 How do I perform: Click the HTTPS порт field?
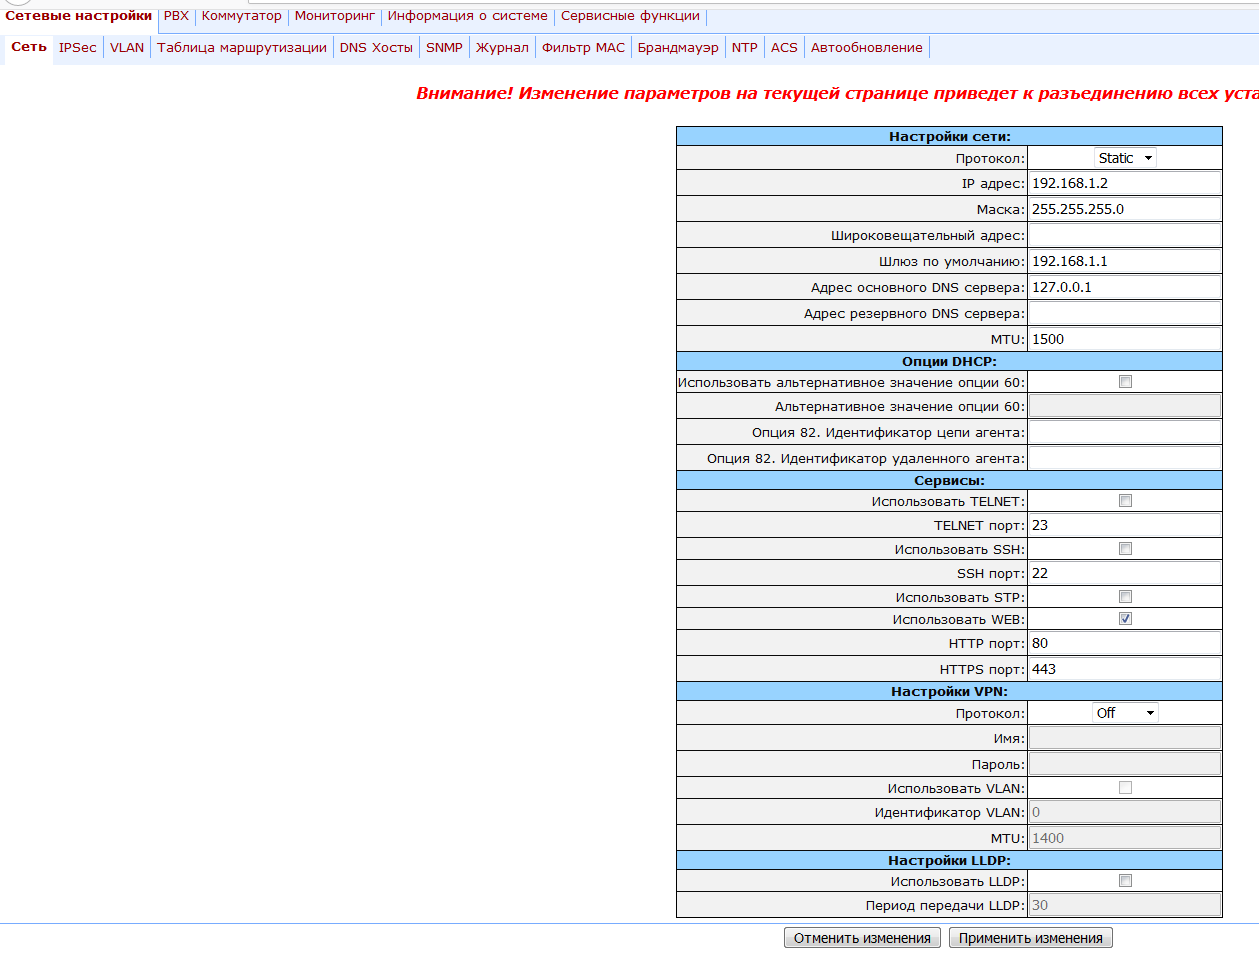[x=1125, y=669]
